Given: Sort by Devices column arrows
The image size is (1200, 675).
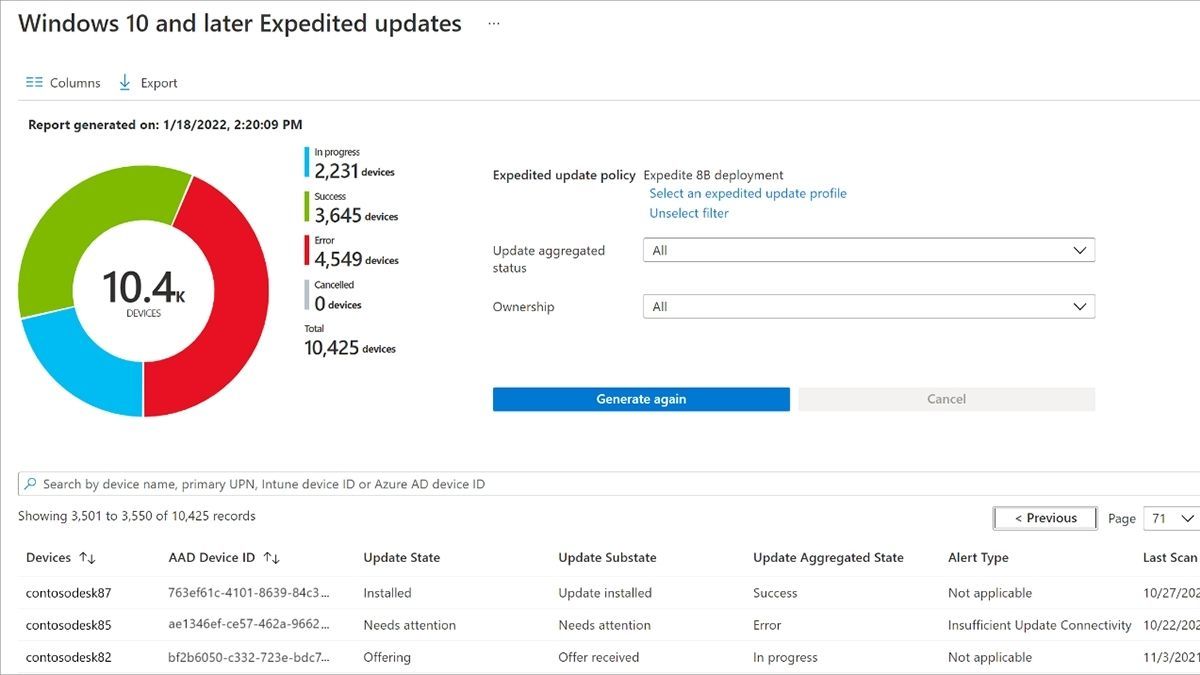Looking at the screenshot, I should pyautogui.click(x=87, y=558).
